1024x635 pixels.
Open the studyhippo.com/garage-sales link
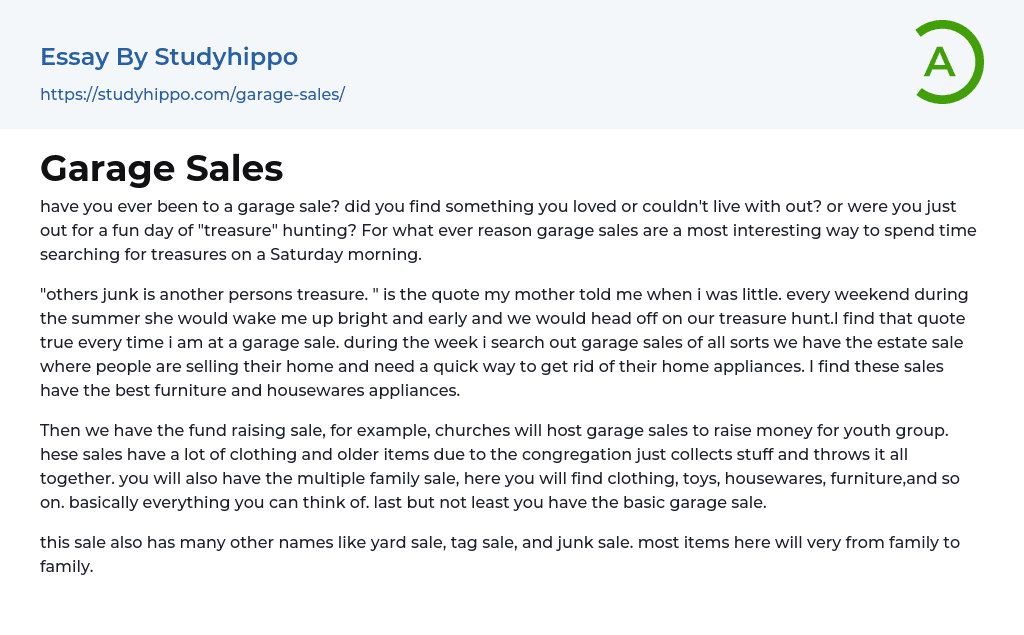192,94
